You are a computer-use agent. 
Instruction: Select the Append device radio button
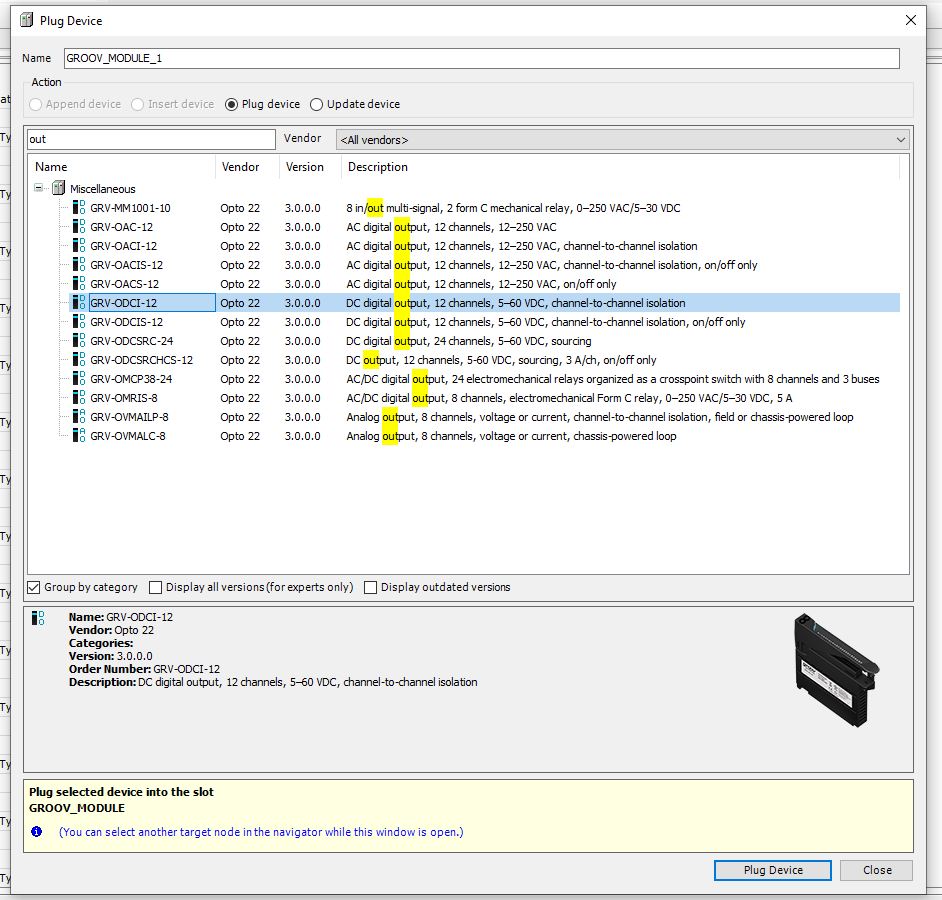point(35,104)
